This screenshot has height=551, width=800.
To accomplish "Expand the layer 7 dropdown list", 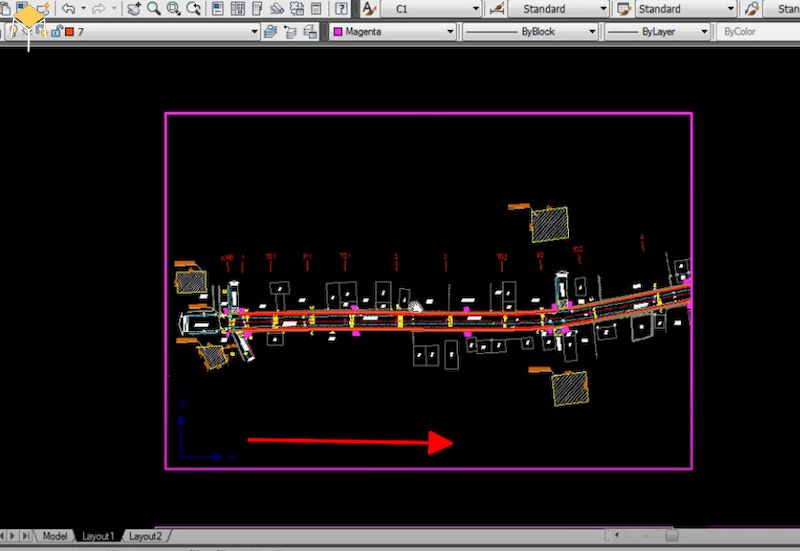I will coord(254,32).
